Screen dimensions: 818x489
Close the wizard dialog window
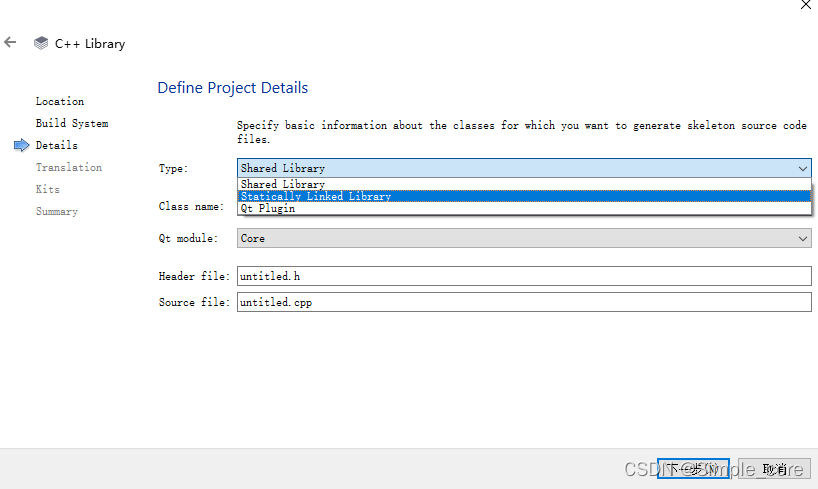click(805, 5)
